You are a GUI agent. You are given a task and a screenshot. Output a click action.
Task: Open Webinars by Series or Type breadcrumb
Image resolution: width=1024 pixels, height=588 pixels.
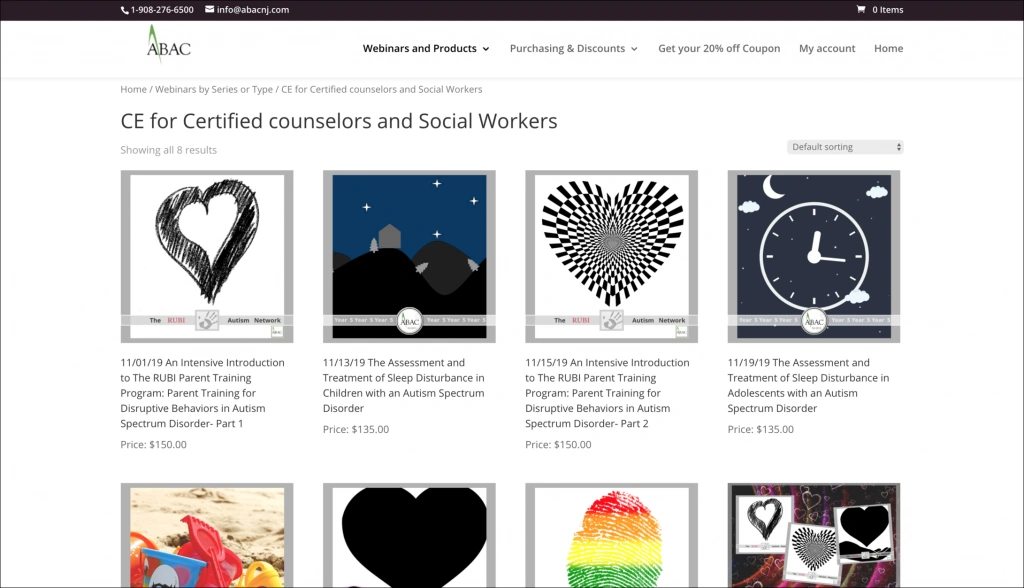point(213,89)
